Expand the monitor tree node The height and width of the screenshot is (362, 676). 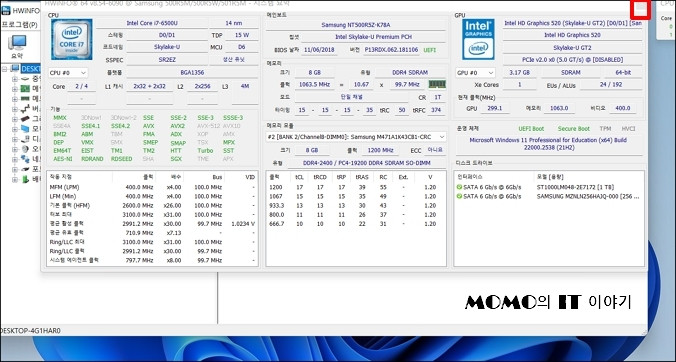pos(15,129)
